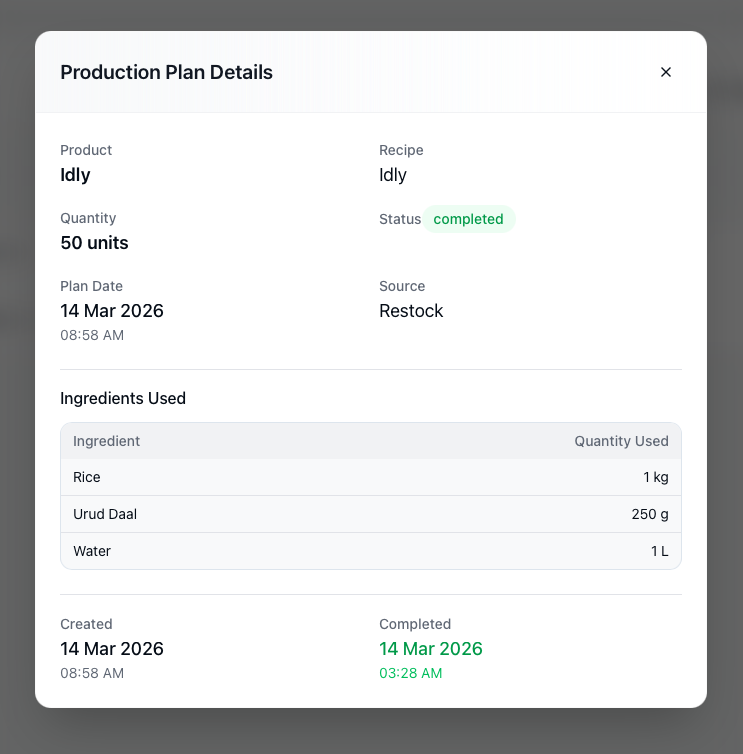This screenshot has height=754, width=743.
Task: Click the Created date 14 Mar 2026
Action: (112, 649)
